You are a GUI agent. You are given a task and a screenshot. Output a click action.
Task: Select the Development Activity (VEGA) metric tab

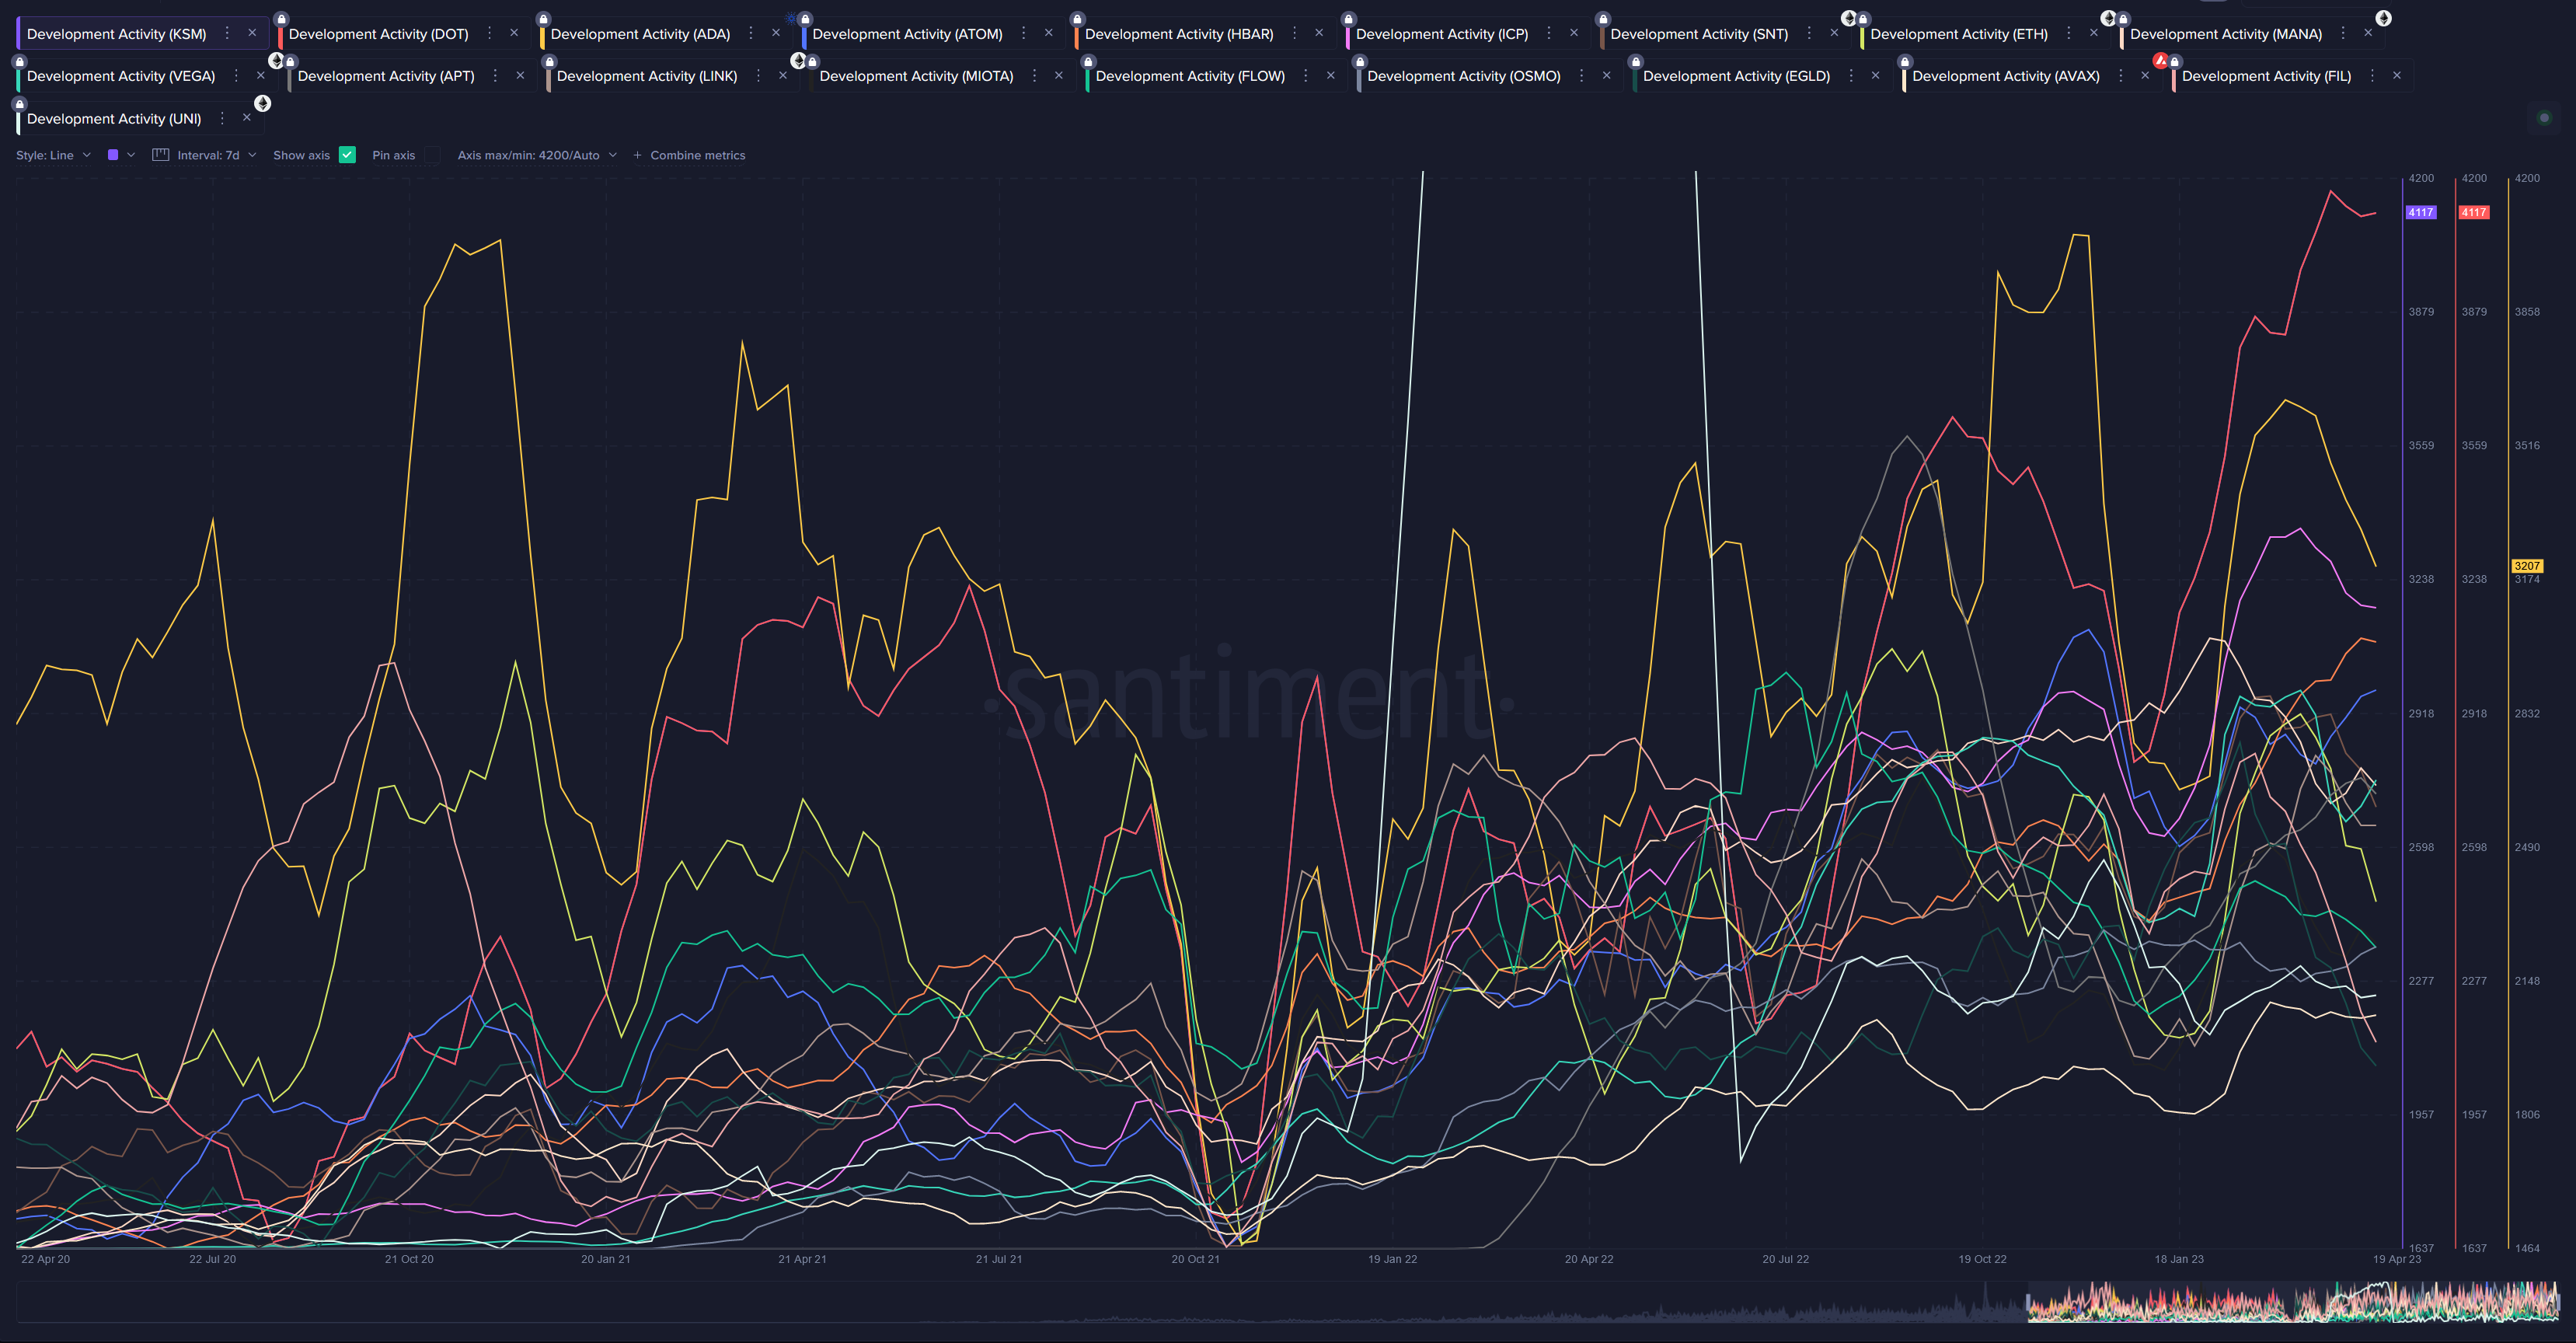pyautogui.click(x=120, y=76)
